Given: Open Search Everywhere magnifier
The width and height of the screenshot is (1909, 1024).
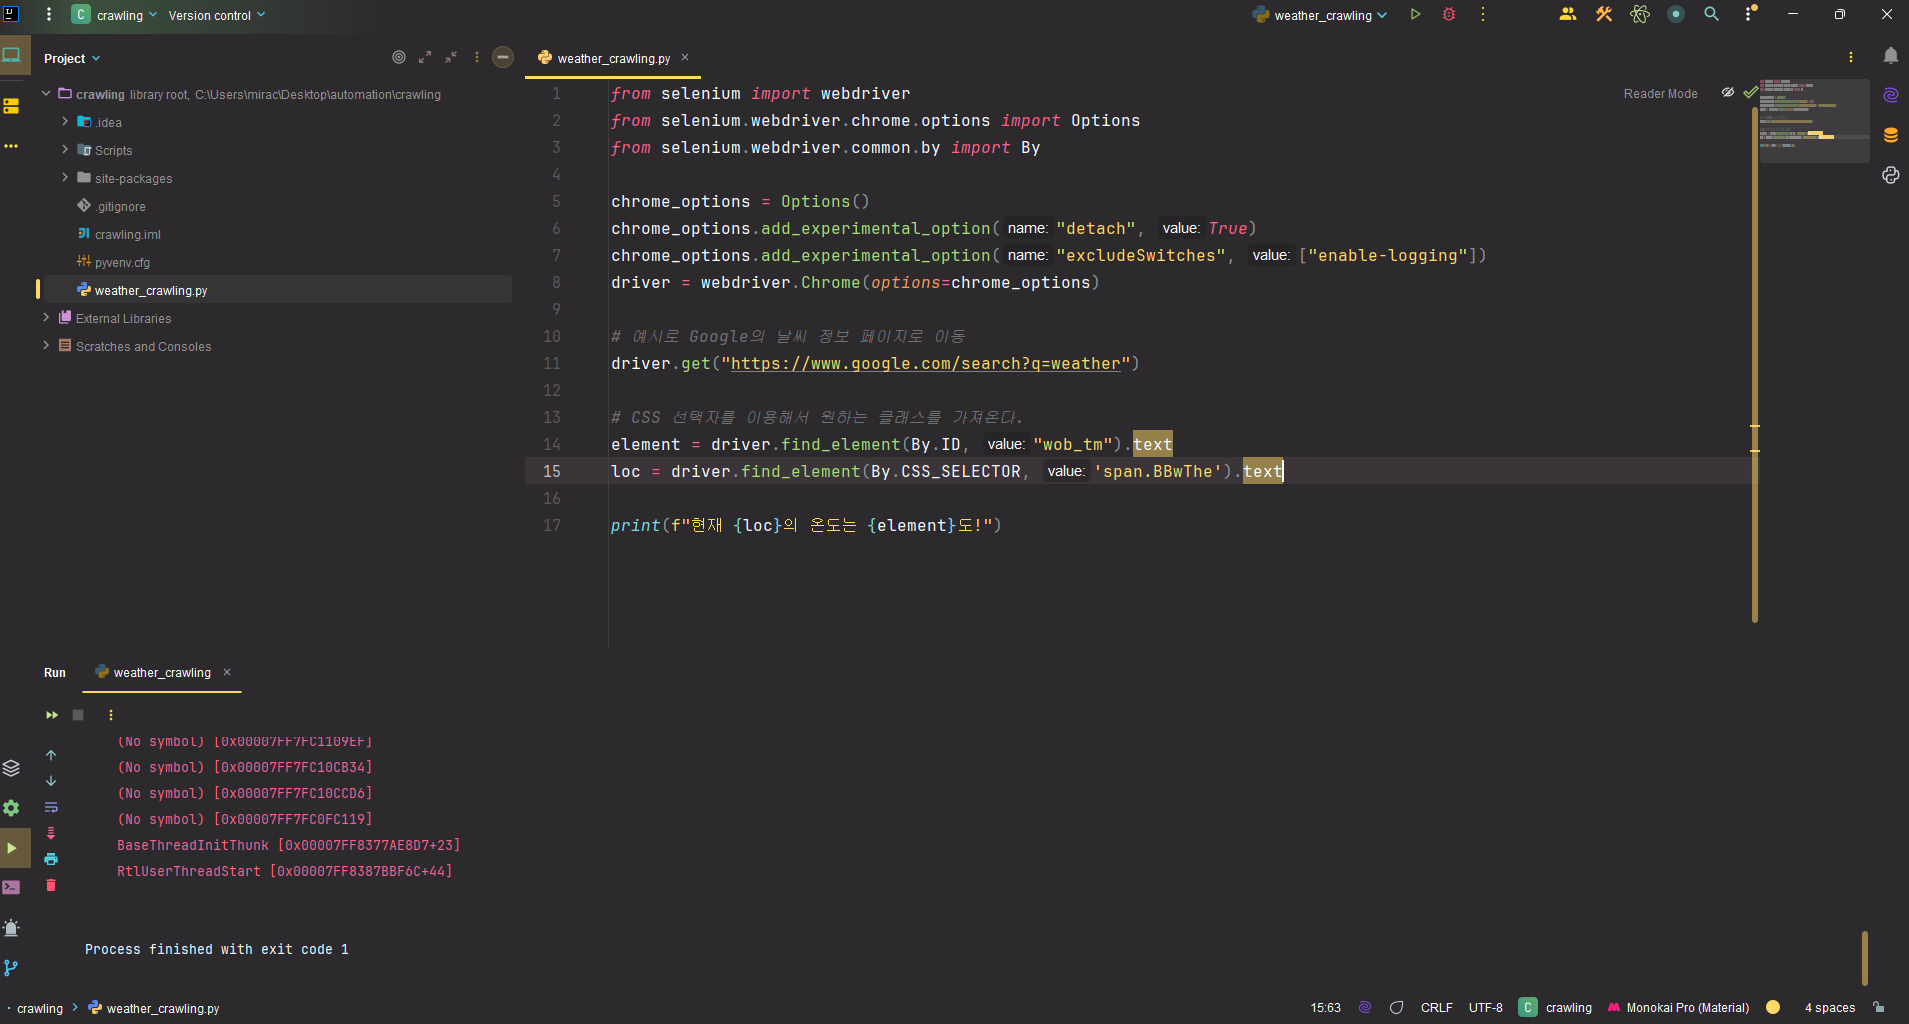Looking at the screenshot, I should (1712, 14).
